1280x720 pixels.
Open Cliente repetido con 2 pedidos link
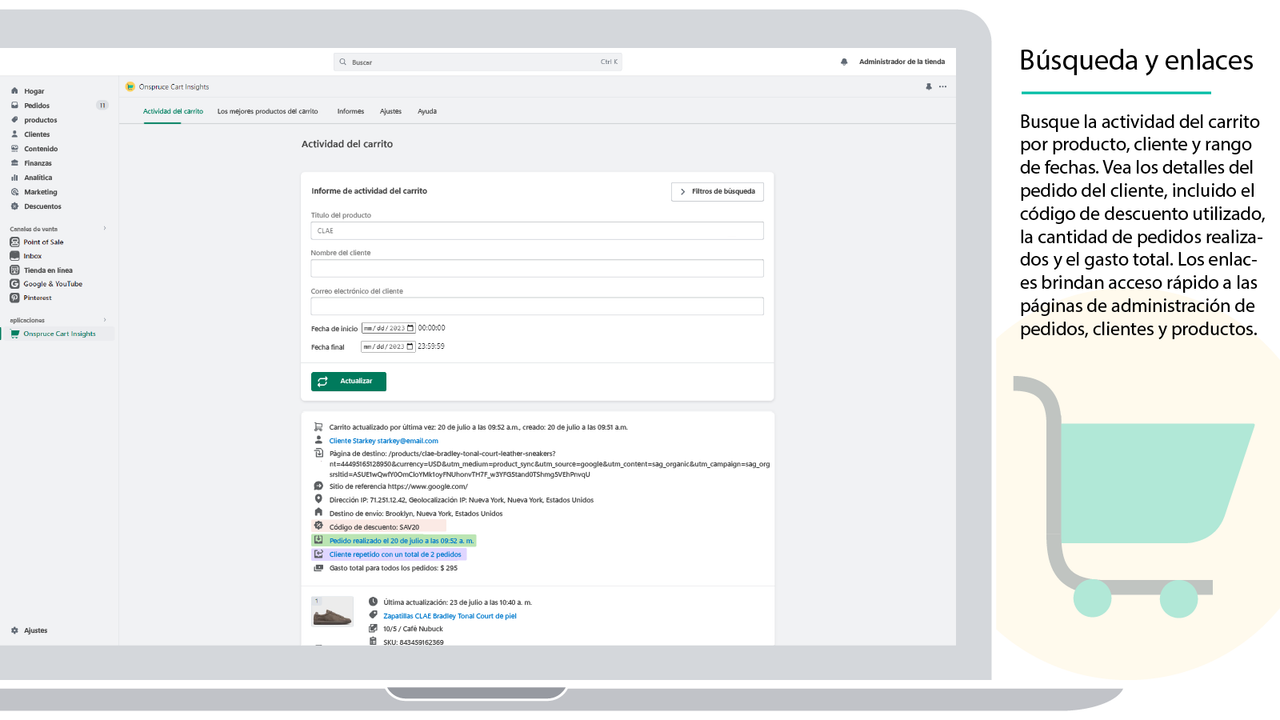(x=396, y=554)
